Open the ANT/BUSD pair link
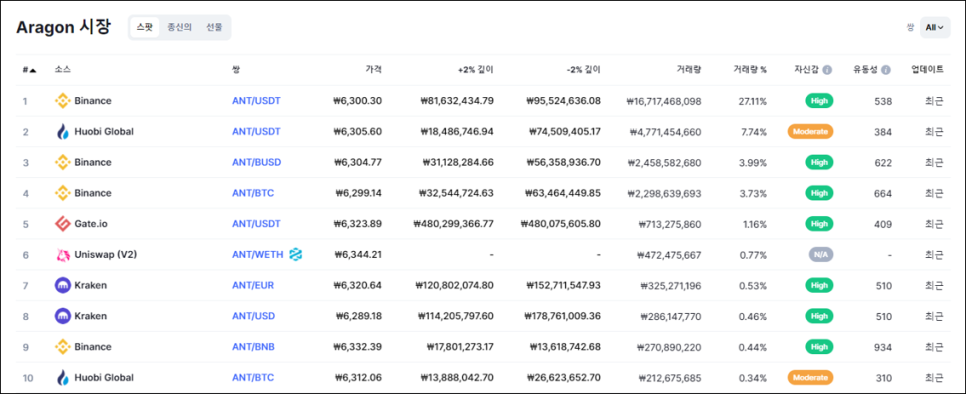Screen dimensions: 966x394 click(257, 163)
